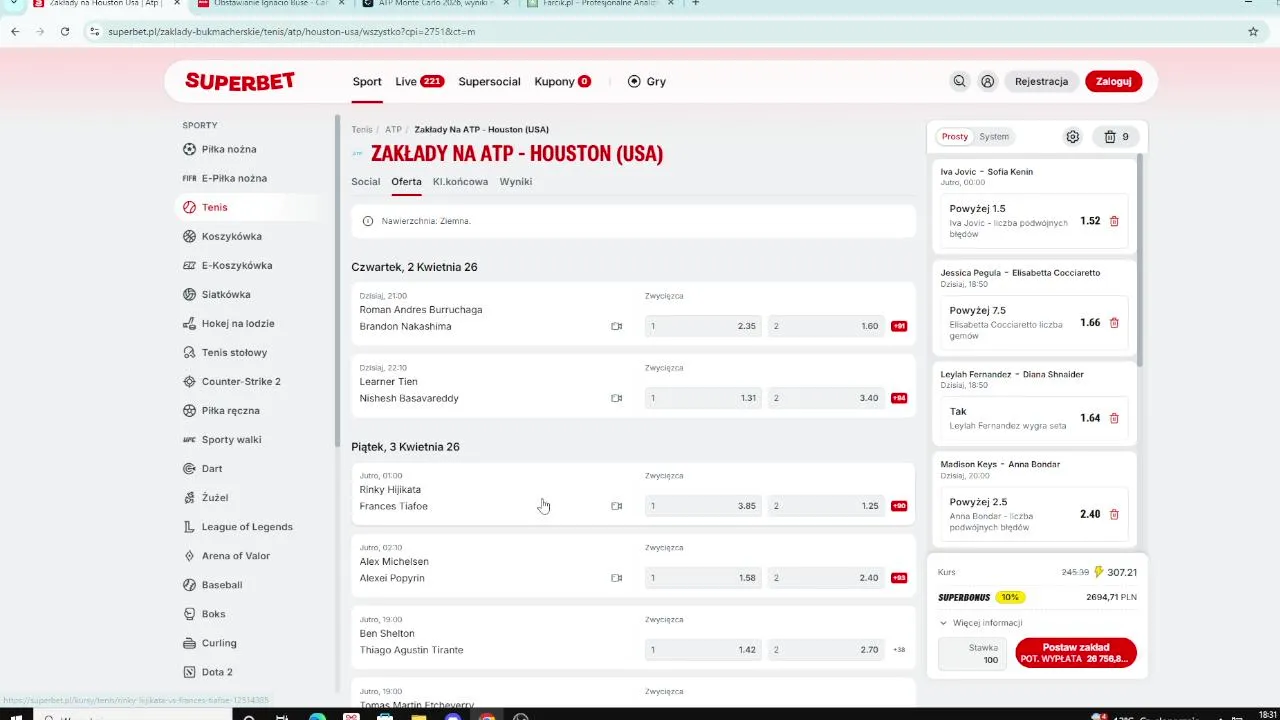The width and height of the screenshot is (1280, 720).
Task: Open Counter-Strike 2 icon
Action: pos(190,381)
